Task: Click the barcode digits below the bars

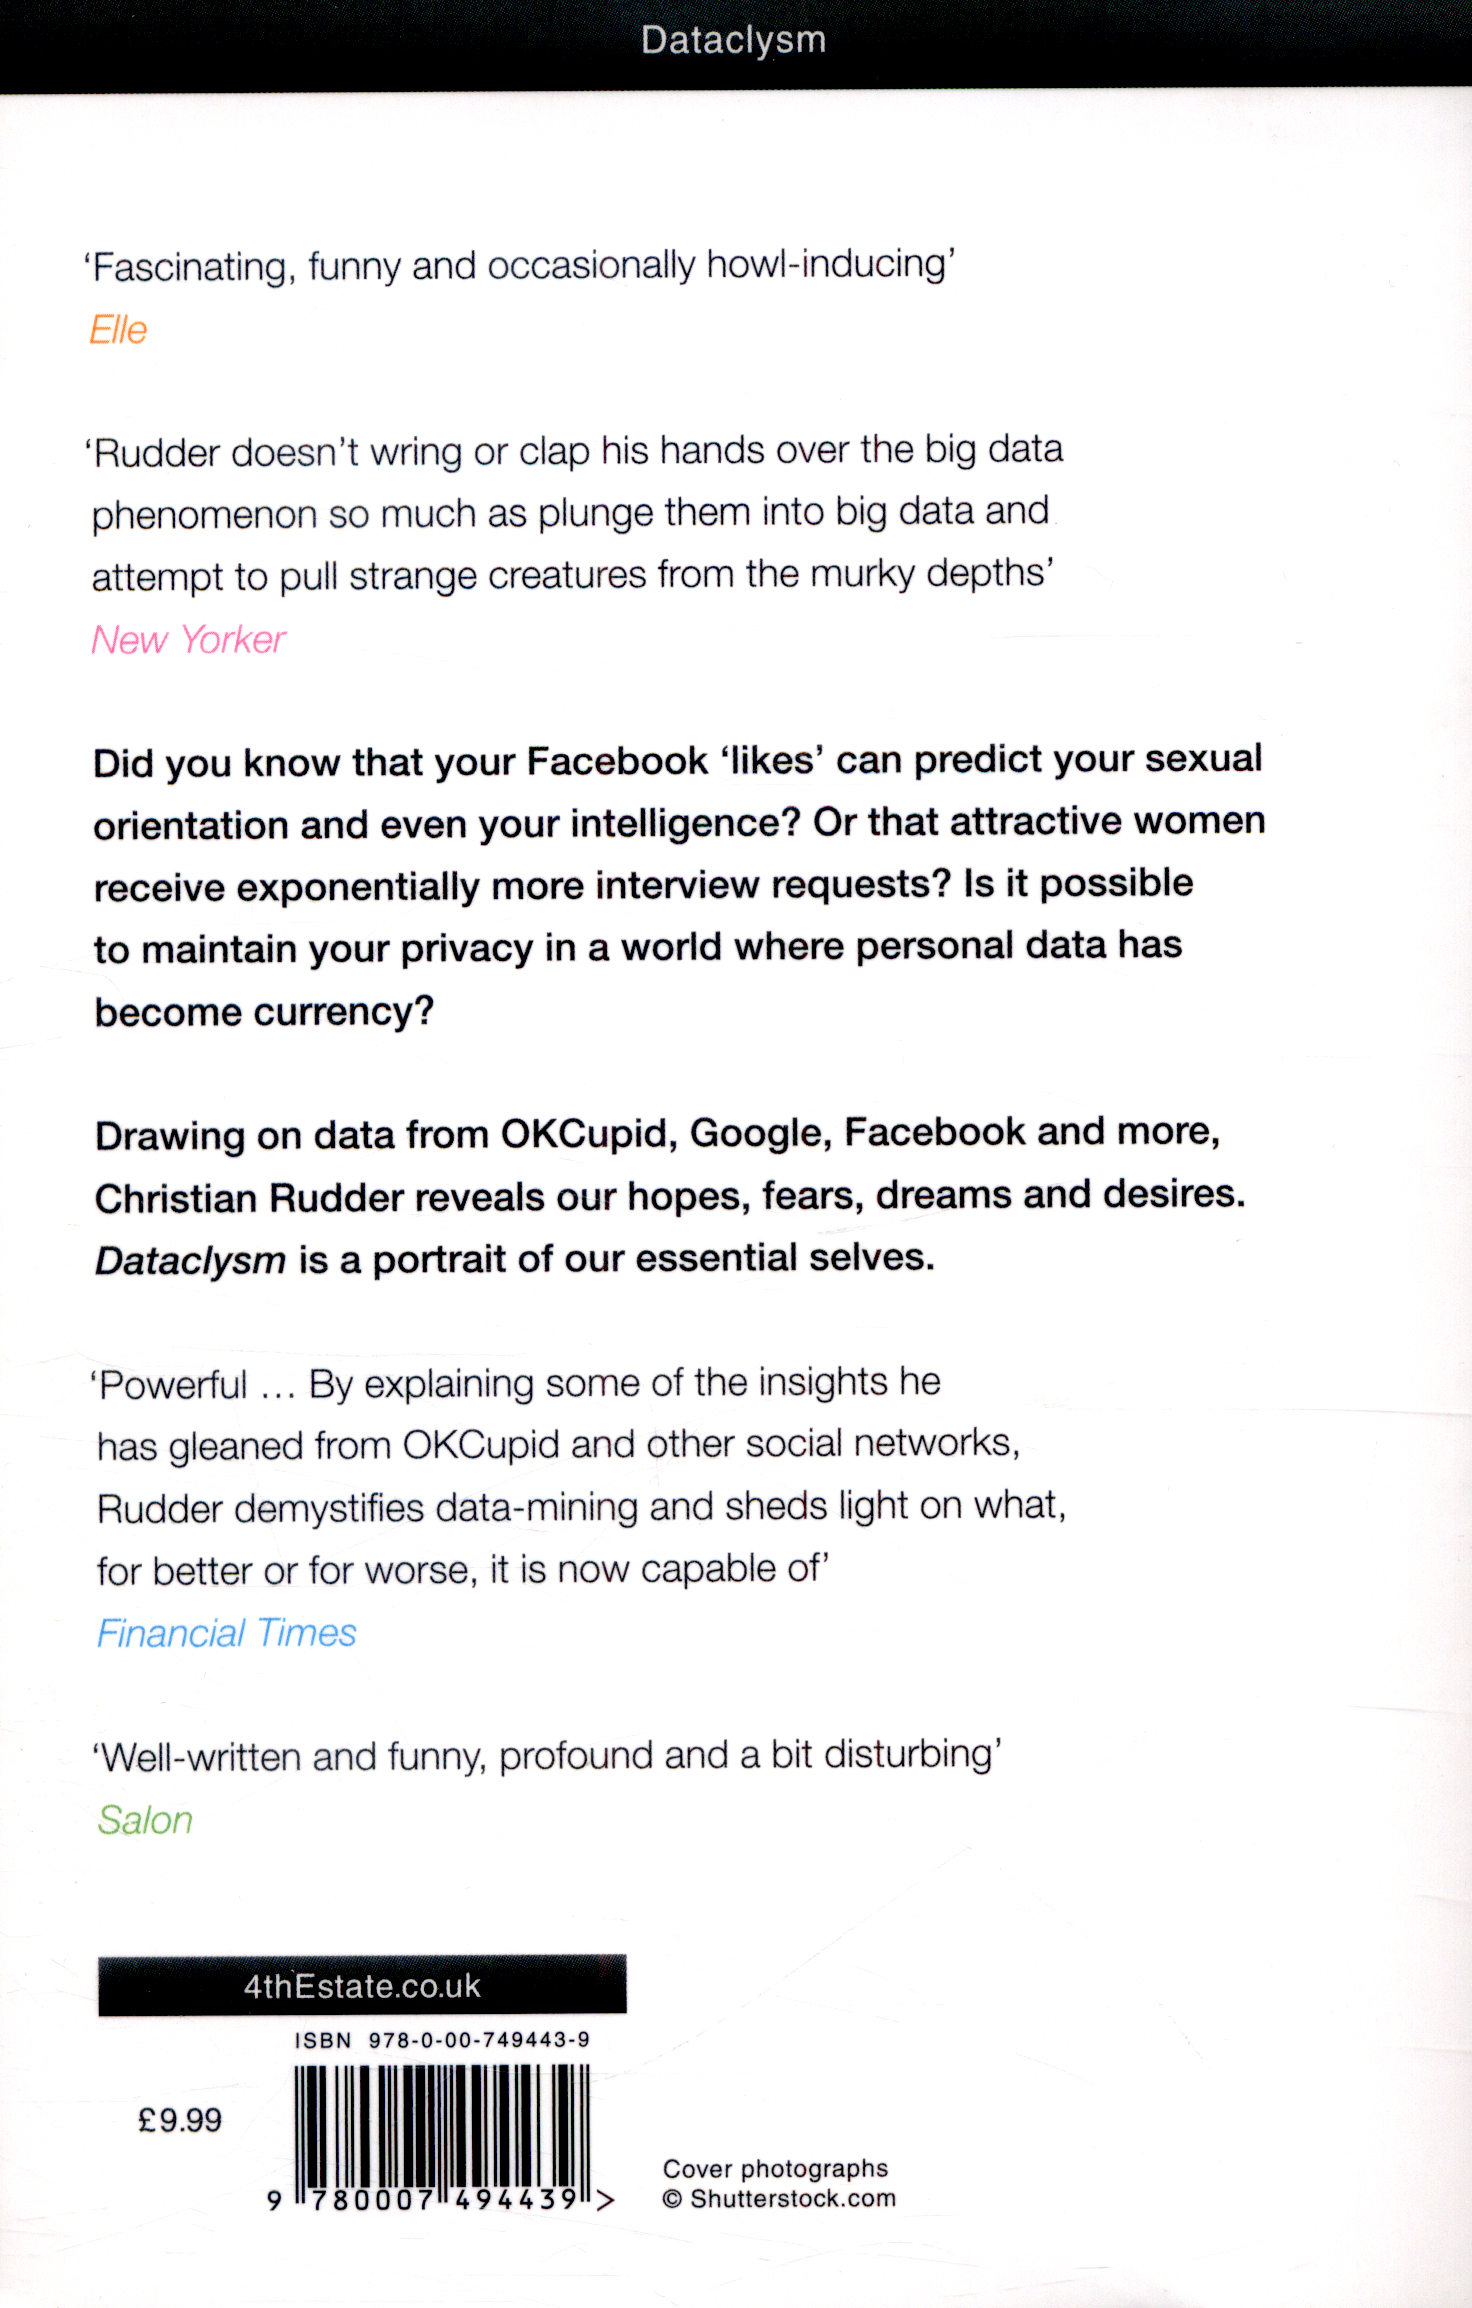Action: click(443, 2200)
